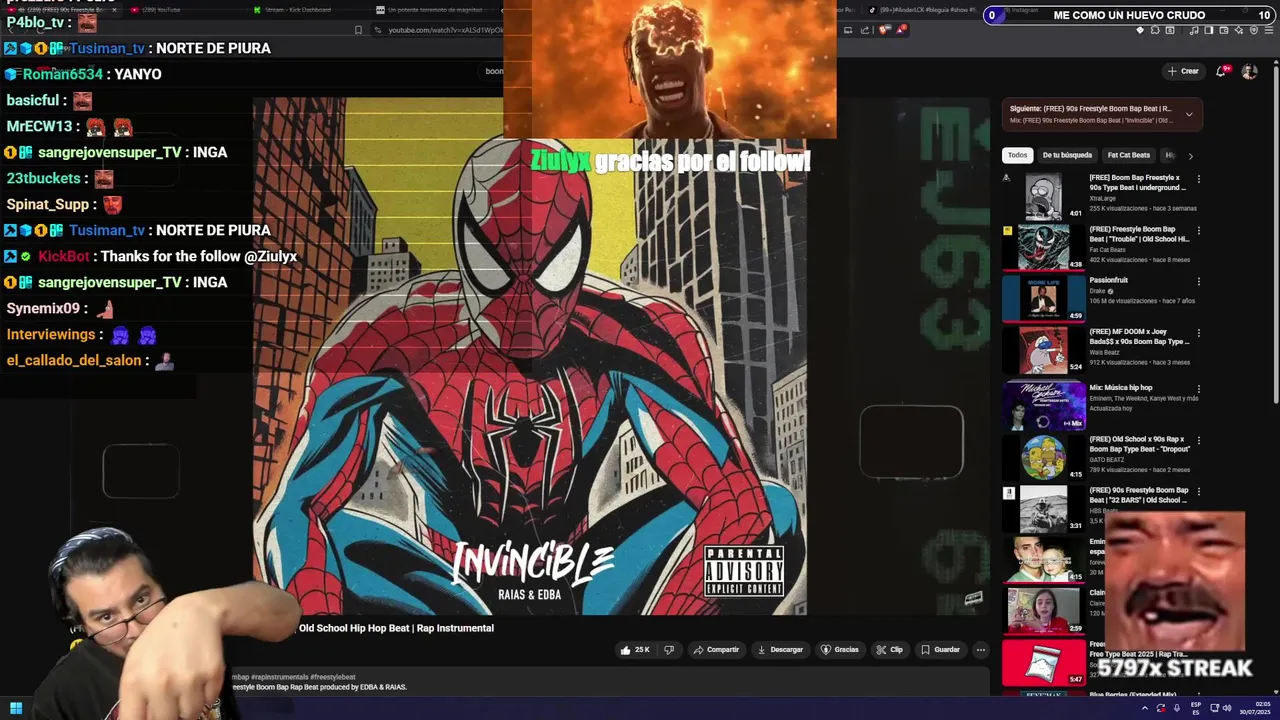Create a Clip with the scissors button
This screenshot has height=720, width=1280.
point(889,650)
